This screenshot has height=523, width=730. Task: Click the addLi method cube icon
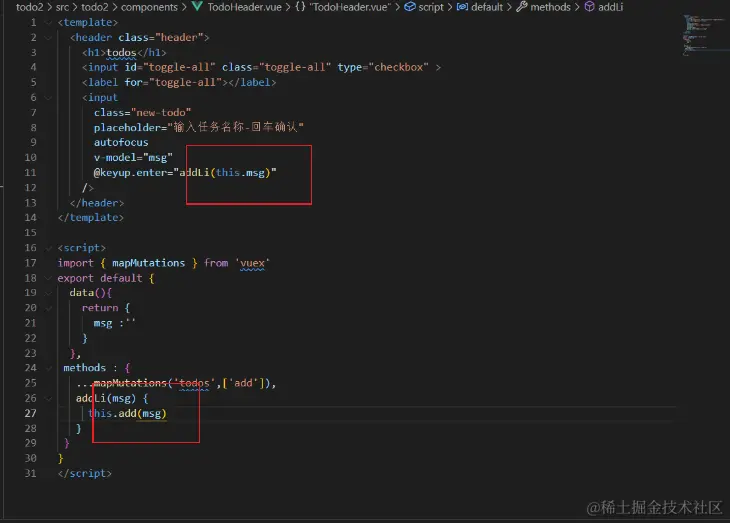589,7
